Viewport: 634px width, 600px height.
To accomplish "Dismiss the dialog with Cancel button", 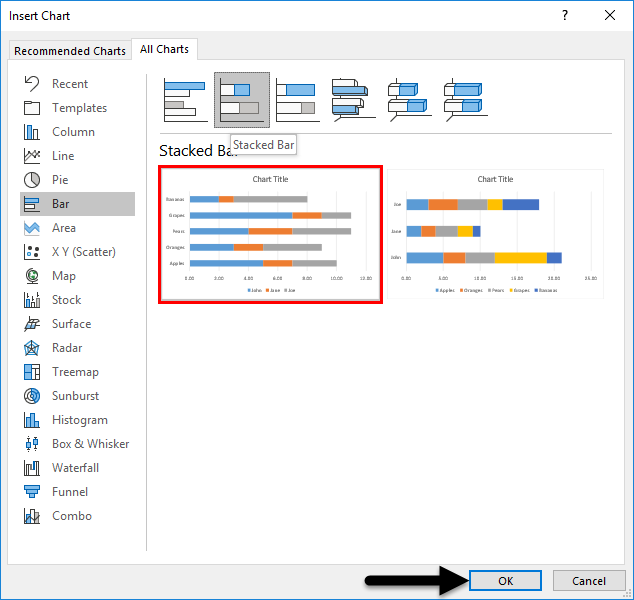I will click(589, 581).
